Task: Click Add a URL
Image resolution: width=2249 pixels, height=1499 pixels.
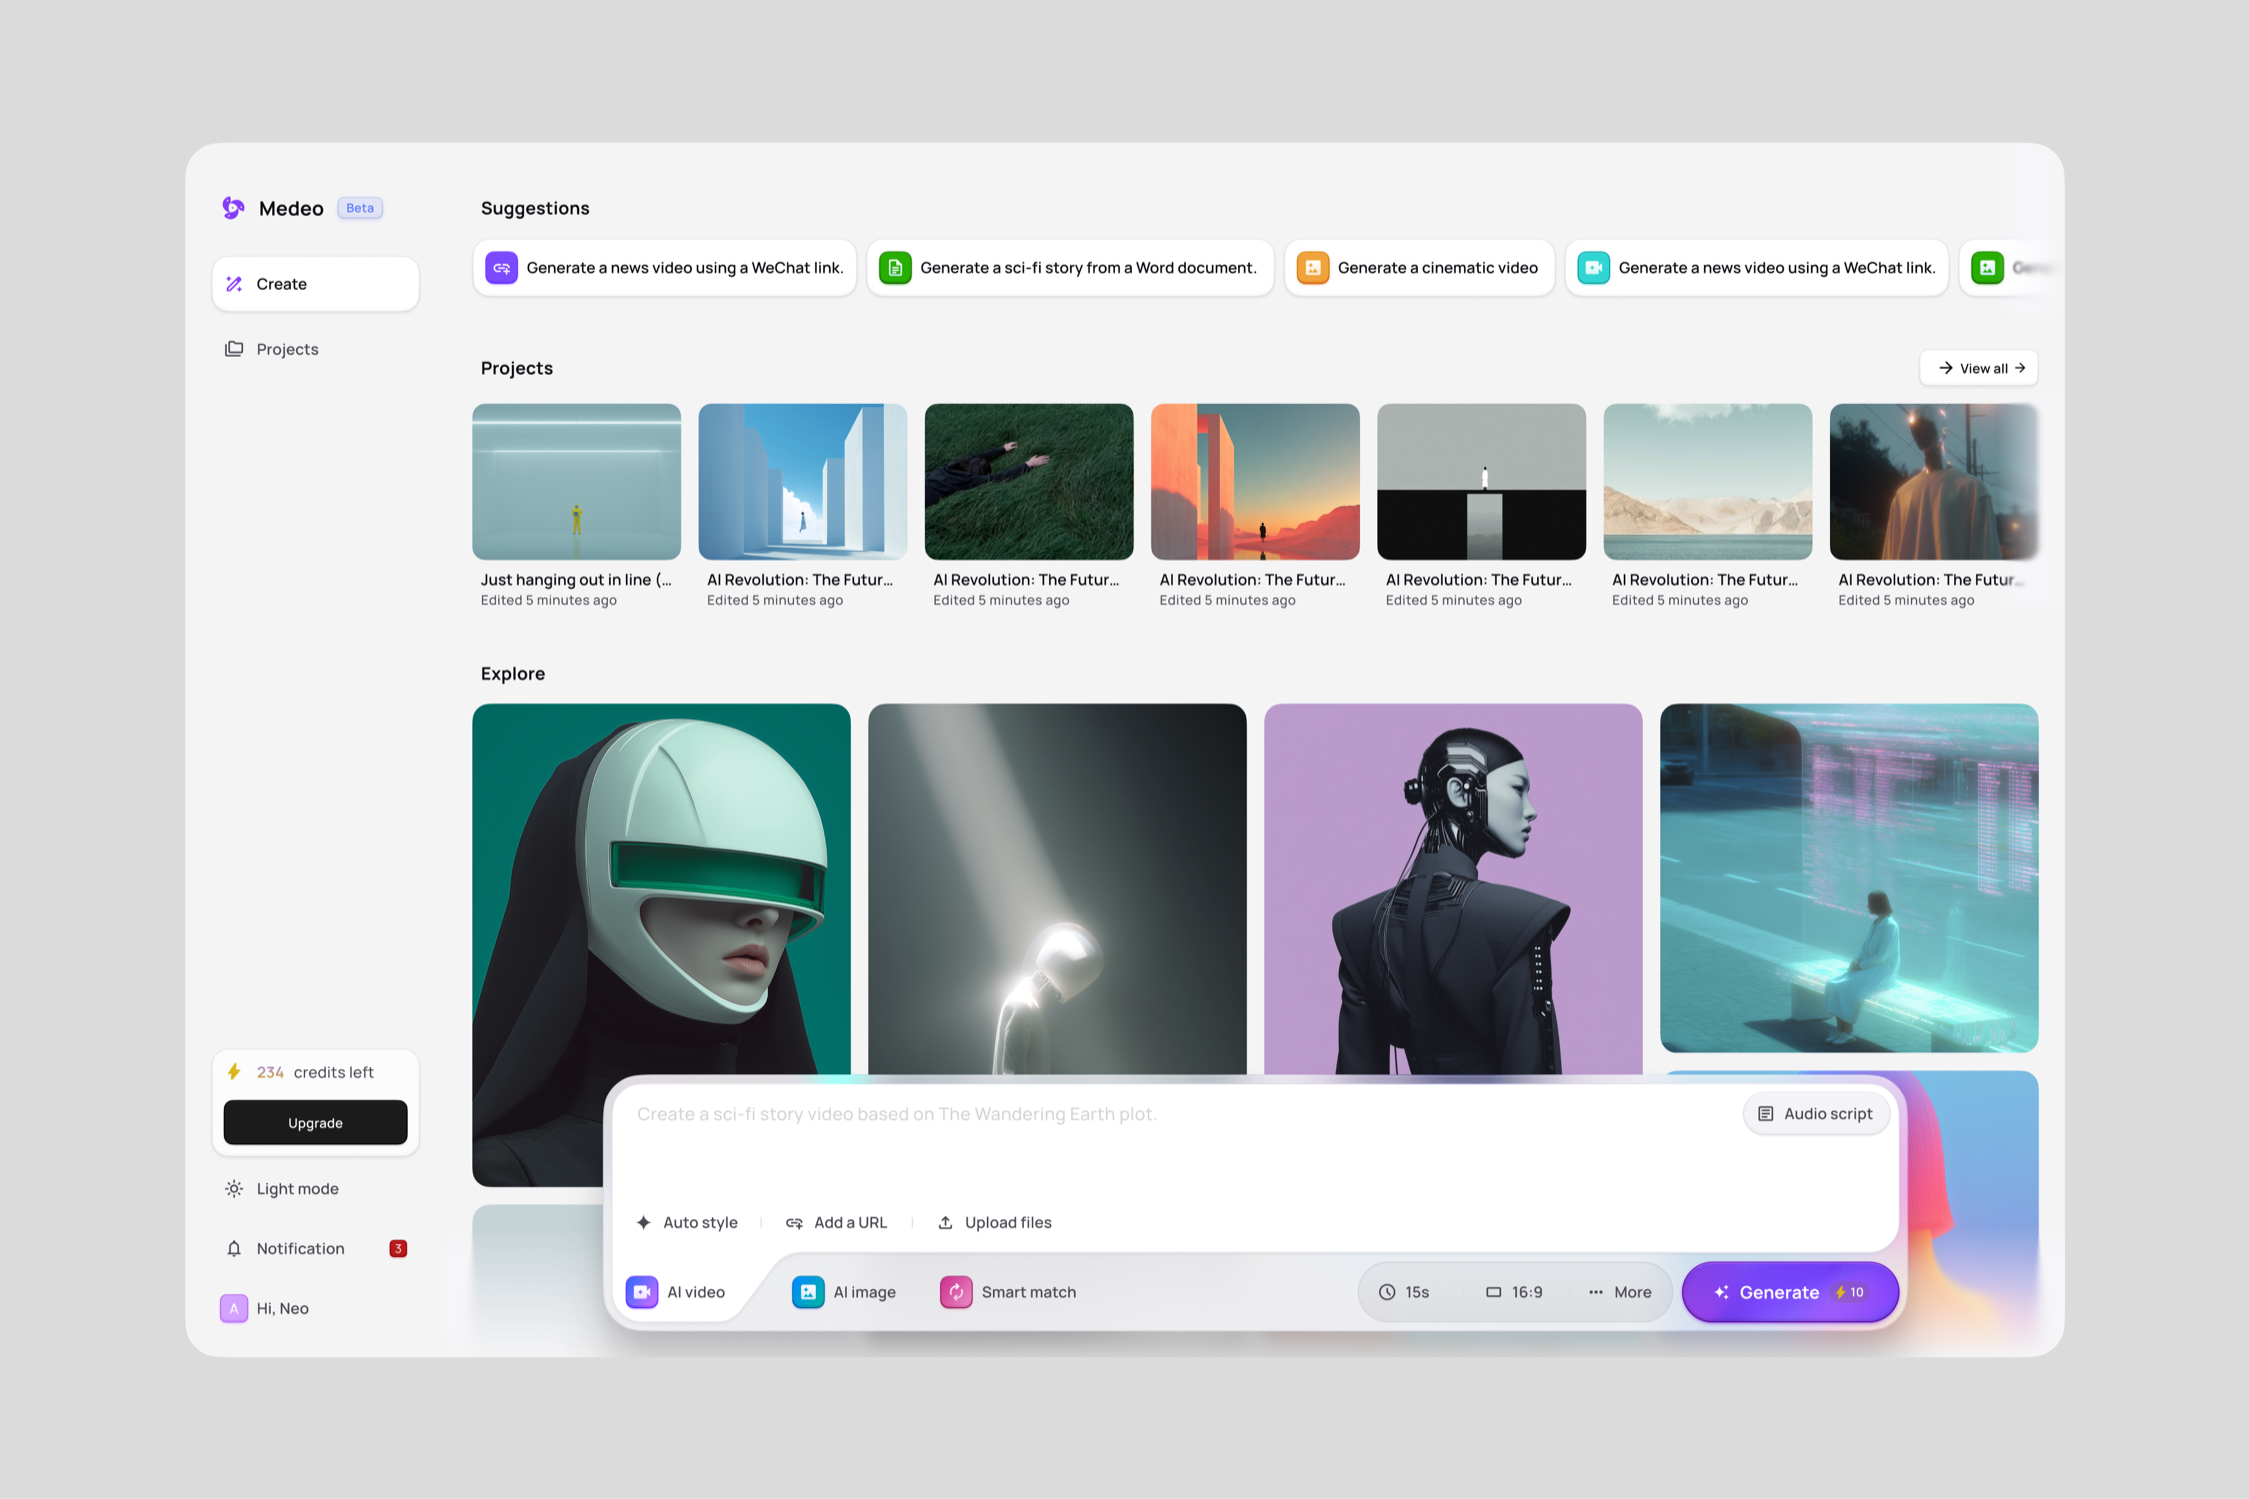Action: (x=836, y=1223)
